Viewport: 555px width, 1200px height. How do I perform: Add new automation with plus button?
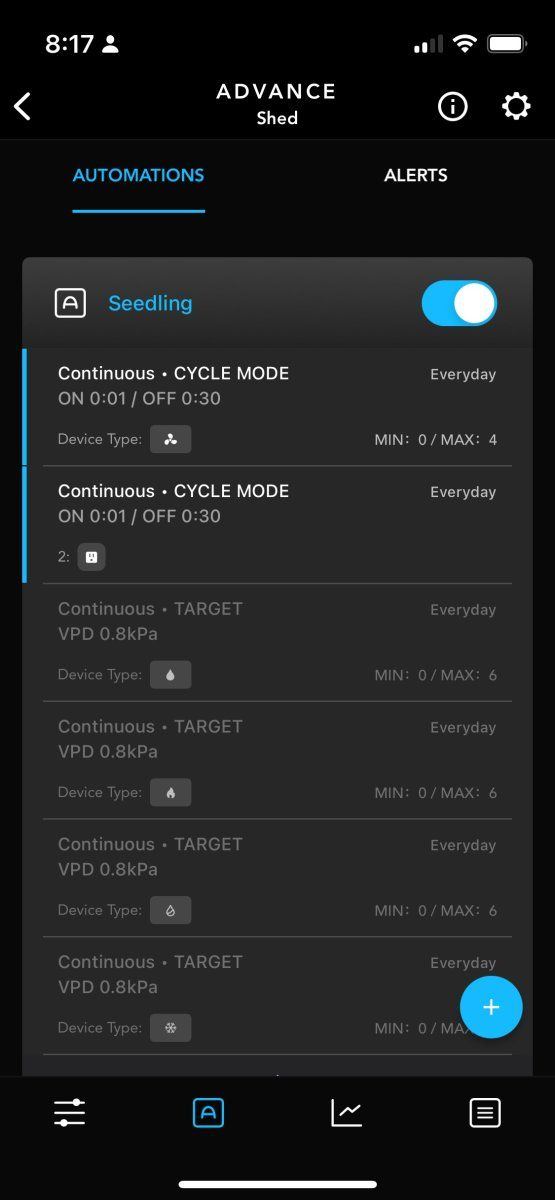(491, 1007)
